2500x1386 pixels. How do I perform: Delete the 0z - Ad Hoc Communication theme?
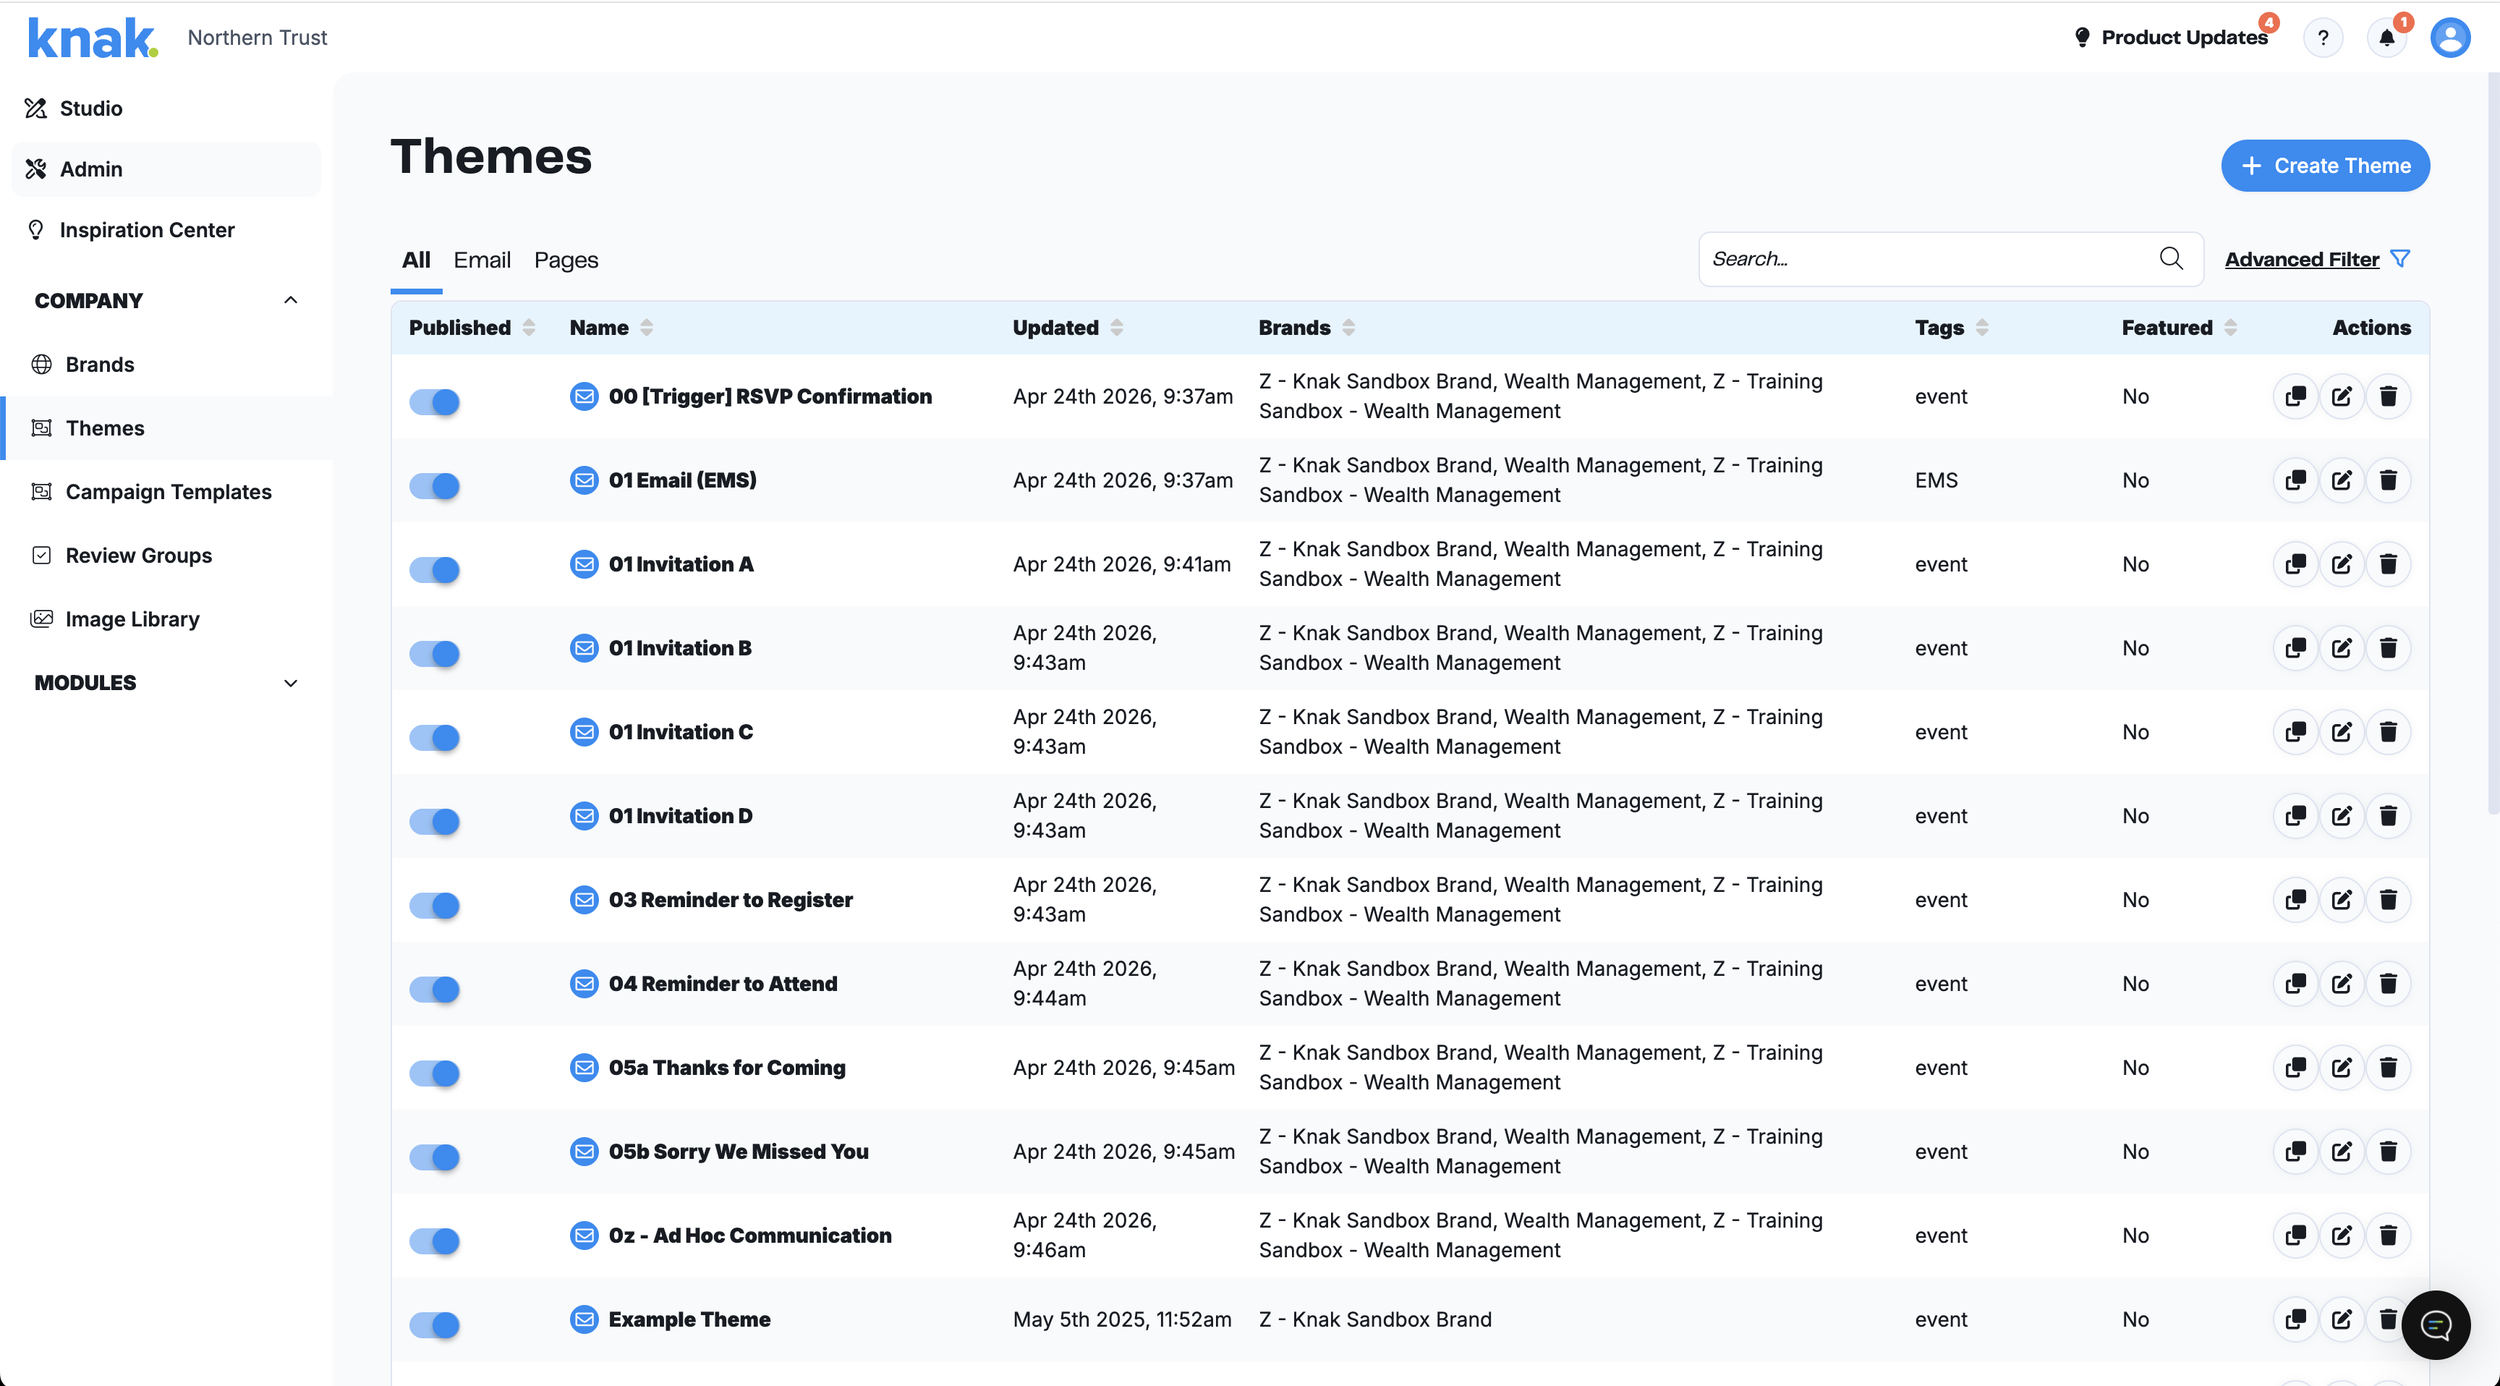coord(2388,1236)
